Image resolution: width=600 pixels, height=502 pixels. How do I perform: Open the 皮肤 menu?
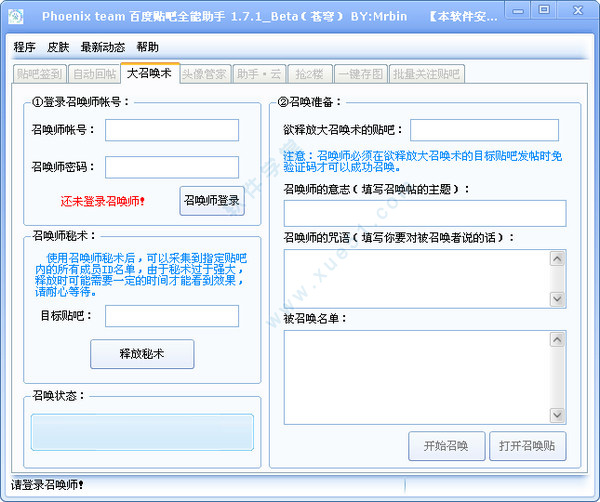coord(58,47)
